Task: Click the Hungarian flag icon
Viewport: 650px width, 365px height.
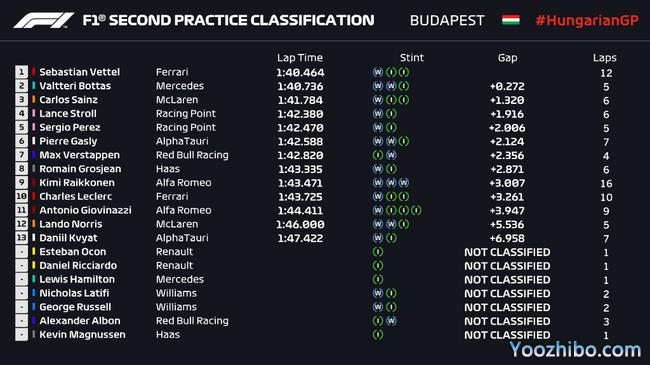Action: [511, 20]
